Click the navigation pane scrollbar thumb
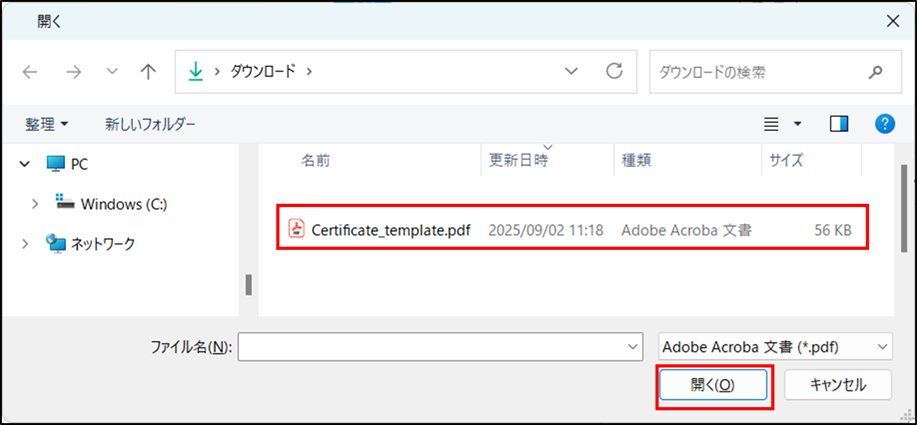Screen dimensions: 917x425 (249, 285)
